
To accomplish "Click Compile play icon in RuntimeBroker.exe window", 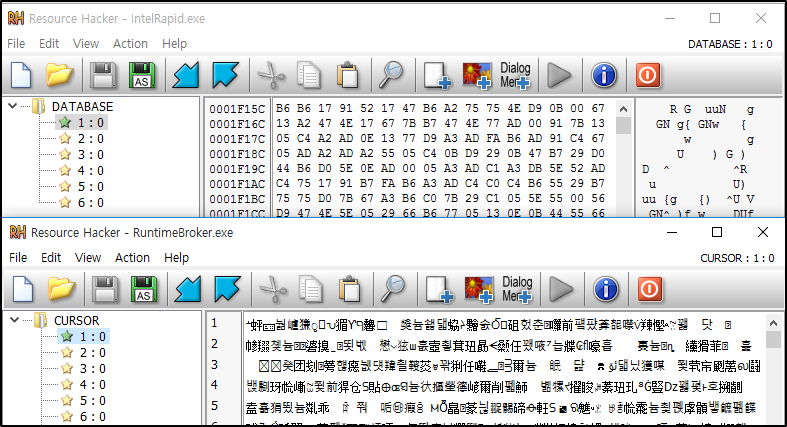I will click(561, 290).
